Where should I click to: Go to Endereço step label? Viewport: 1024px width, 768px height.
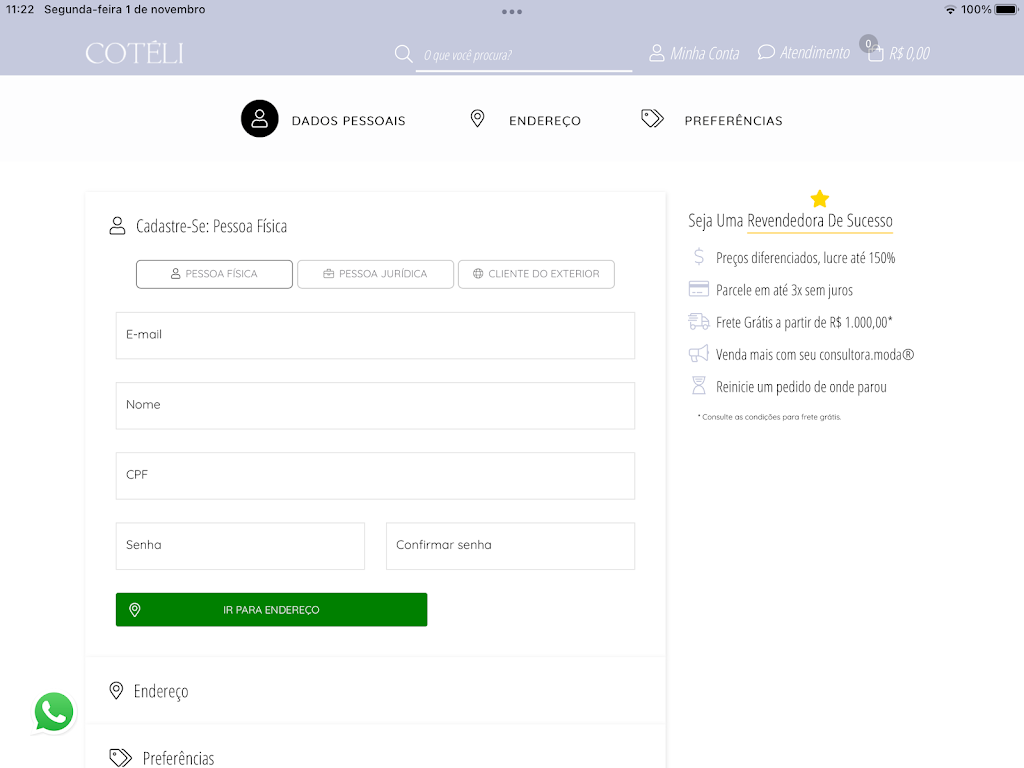pyautogui.click(x=545, y=121)
